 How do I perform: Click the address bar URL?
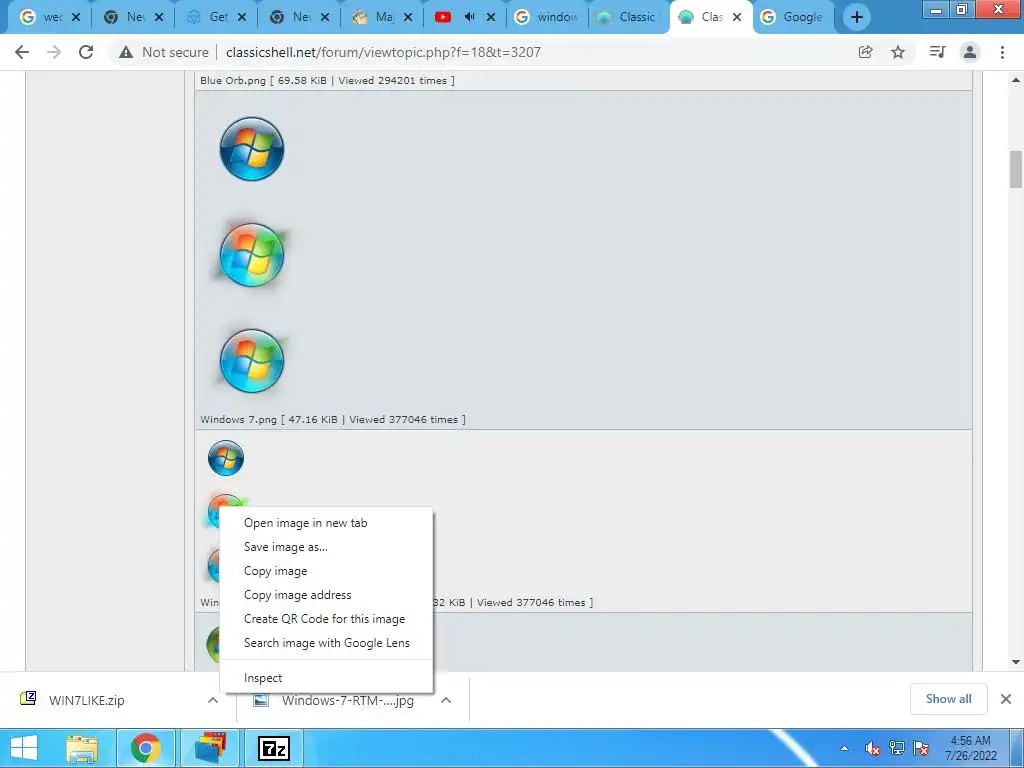click(383, 52)
